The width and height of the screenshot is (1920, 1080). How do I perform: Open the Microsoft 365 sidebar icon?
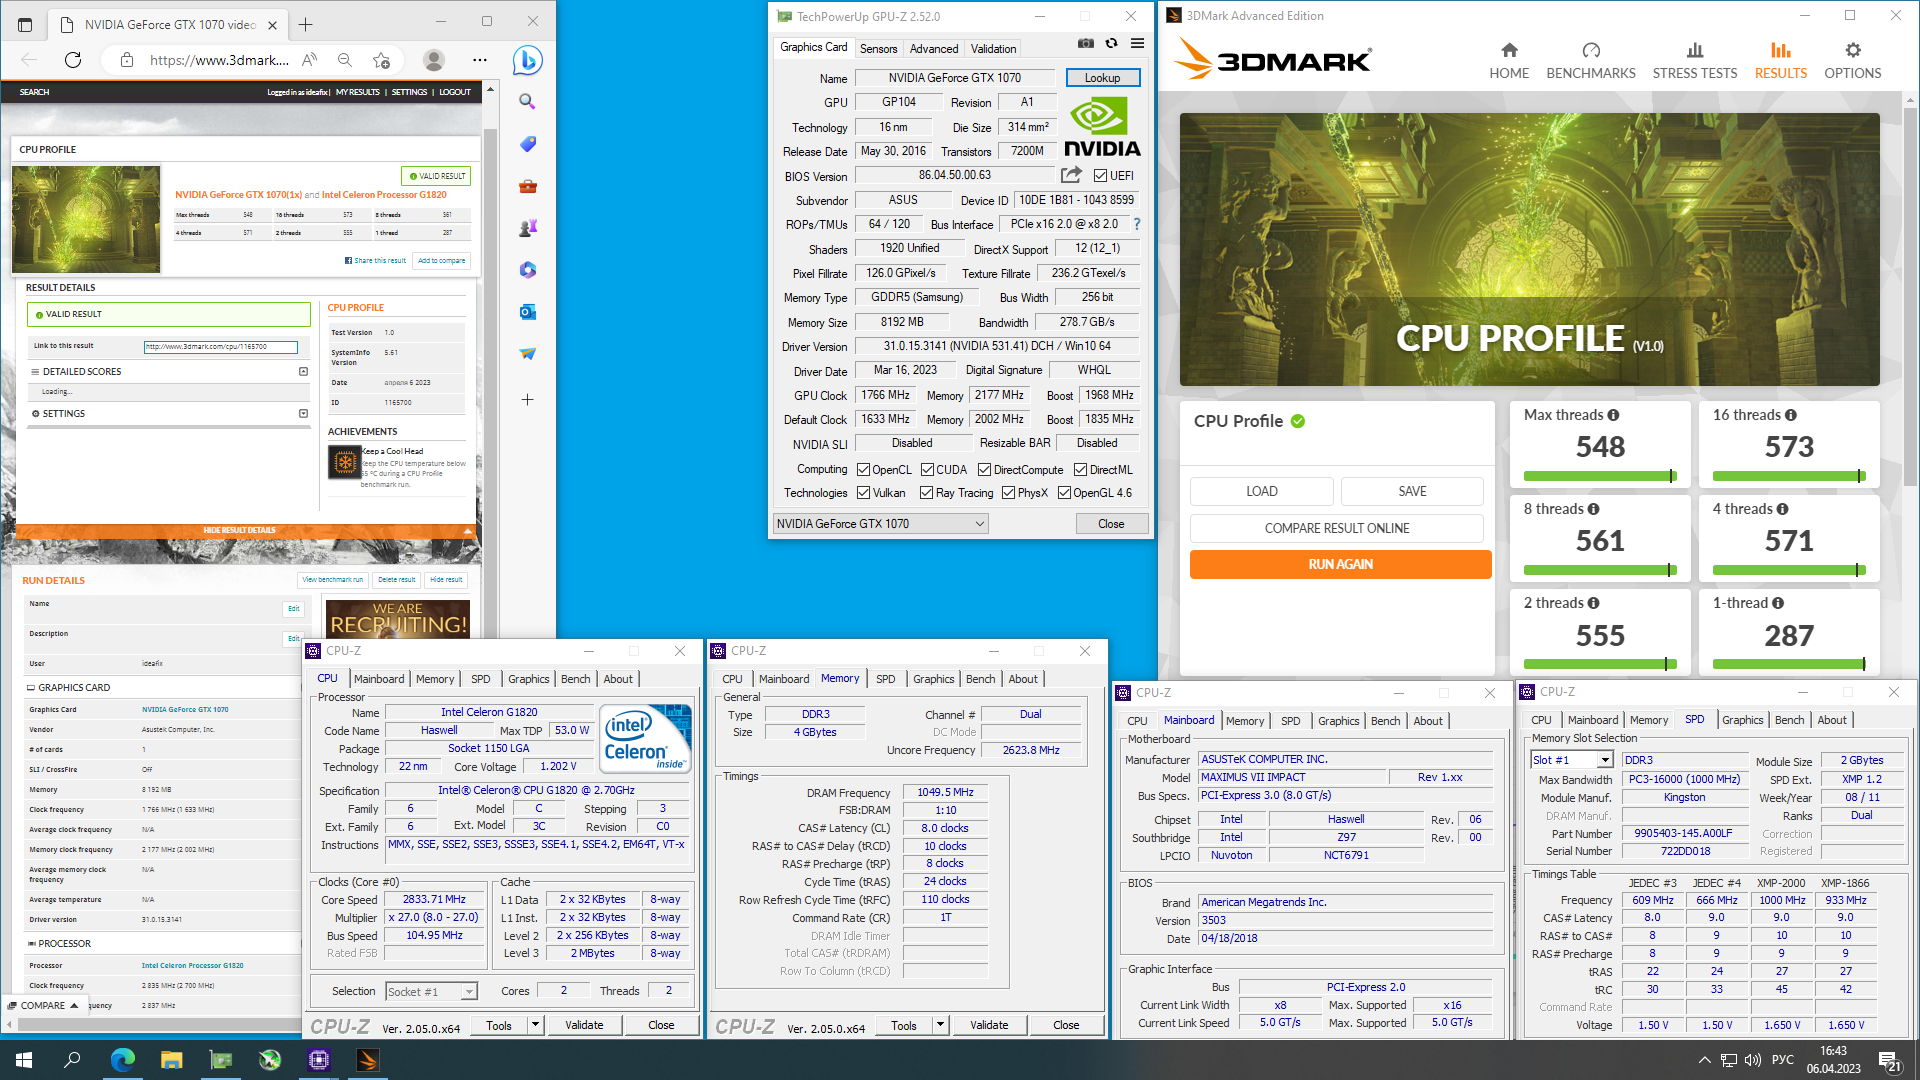point(528,270)
